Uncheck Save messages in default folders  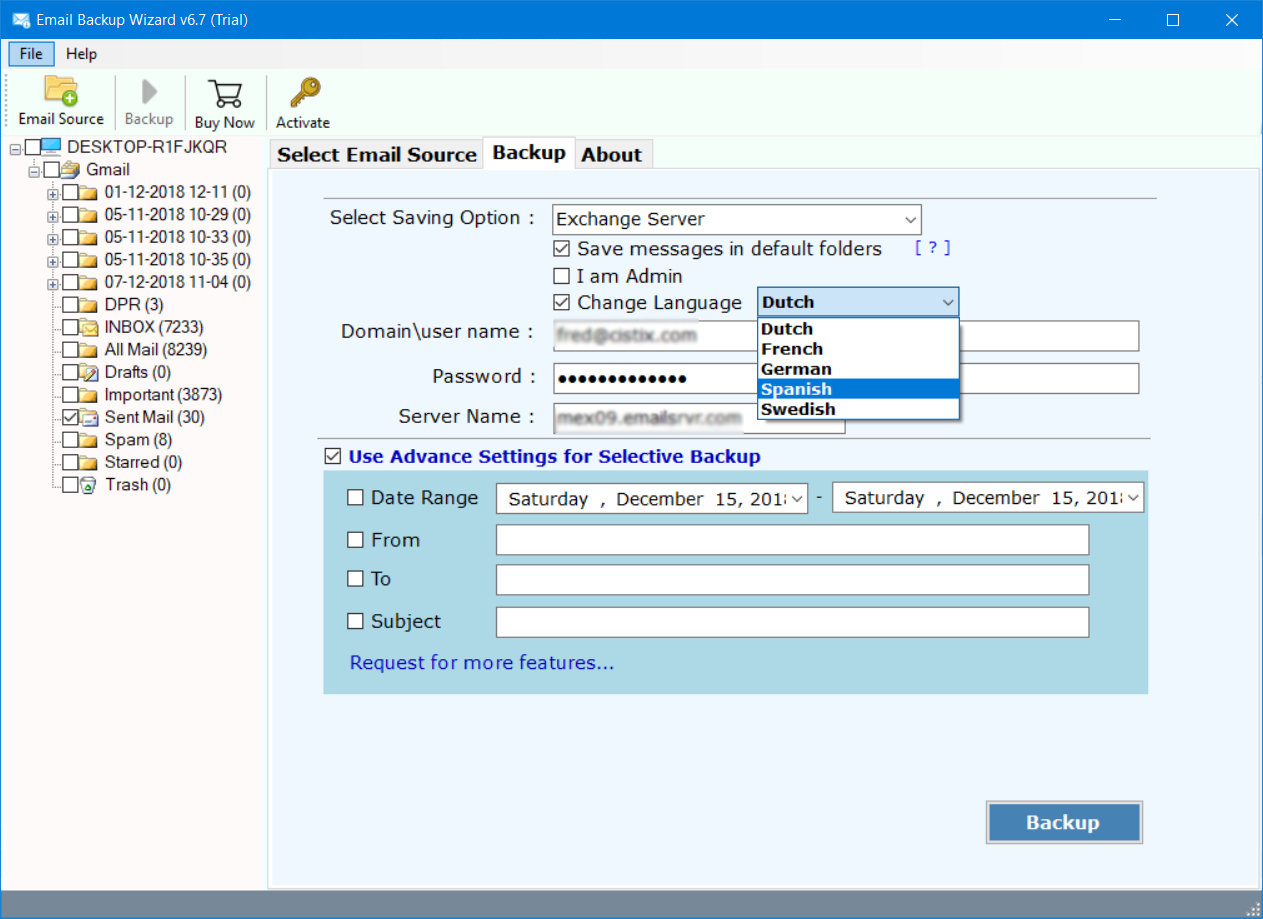pyautogui.click(x=562, y=248)
